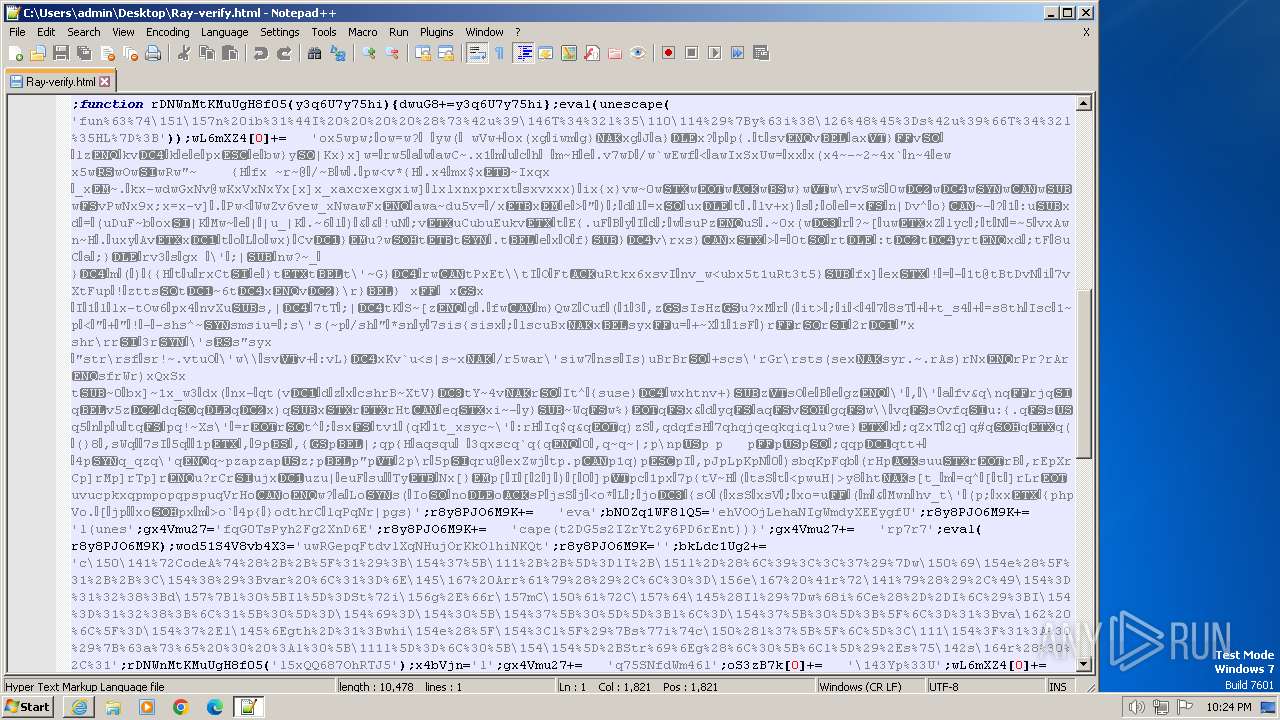This screenshot has width=1280, height=720.
Task: Paste from clipboard using the Paste icon
Action: (229, 53)
